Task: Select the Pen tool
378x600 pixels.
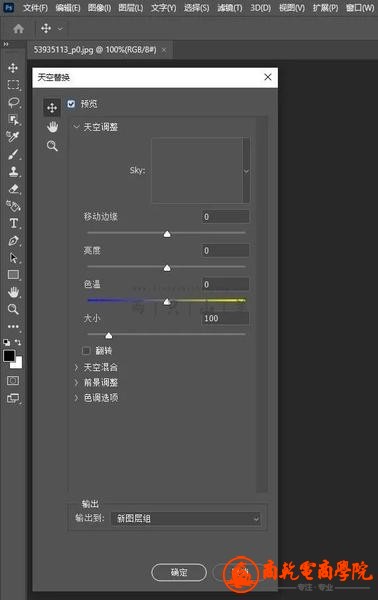Action: pyautogui.click(x=13, y=241)
